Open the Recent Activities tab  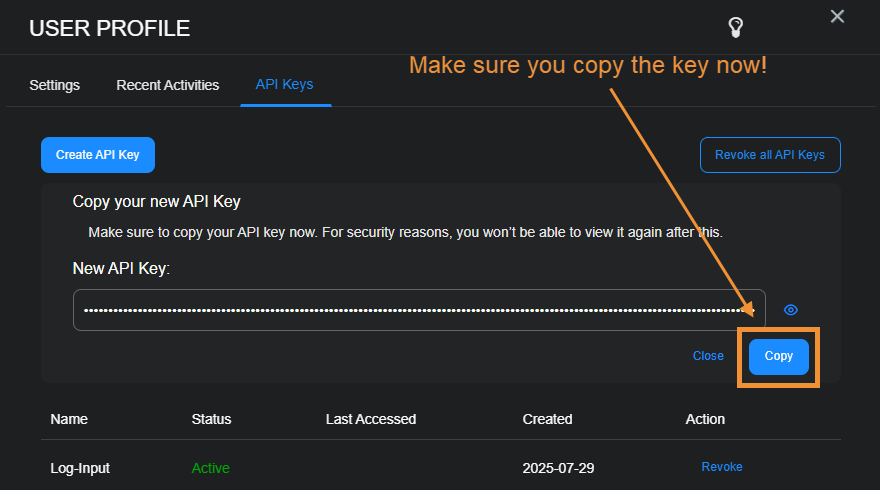click(x=168, y=85)
